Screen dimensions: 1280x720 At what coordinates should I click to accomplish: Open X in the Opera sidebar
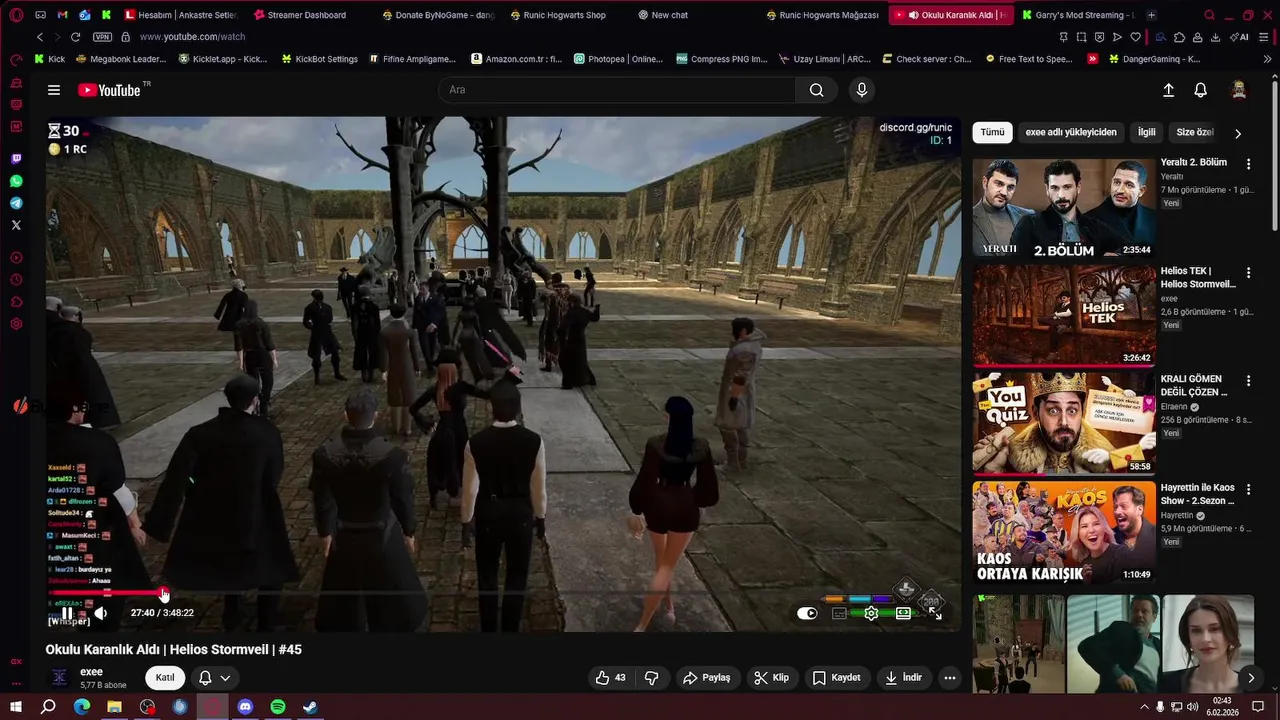(16, 225)
